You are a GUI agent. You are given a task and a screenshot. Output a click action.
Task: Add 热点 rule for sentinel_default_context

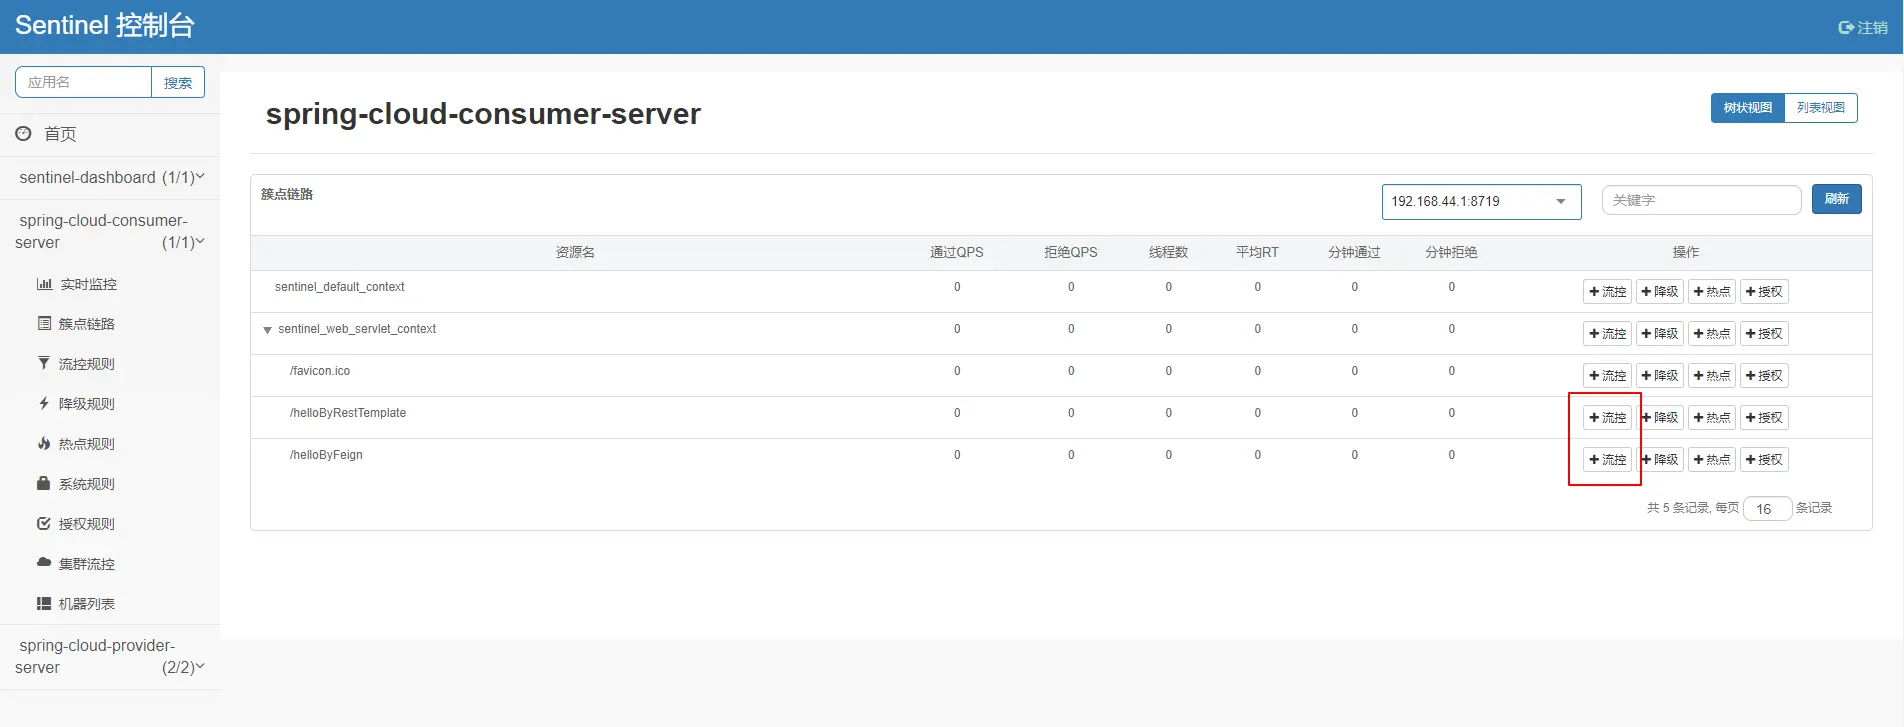pyautogui.click(x=1711, y=291)
